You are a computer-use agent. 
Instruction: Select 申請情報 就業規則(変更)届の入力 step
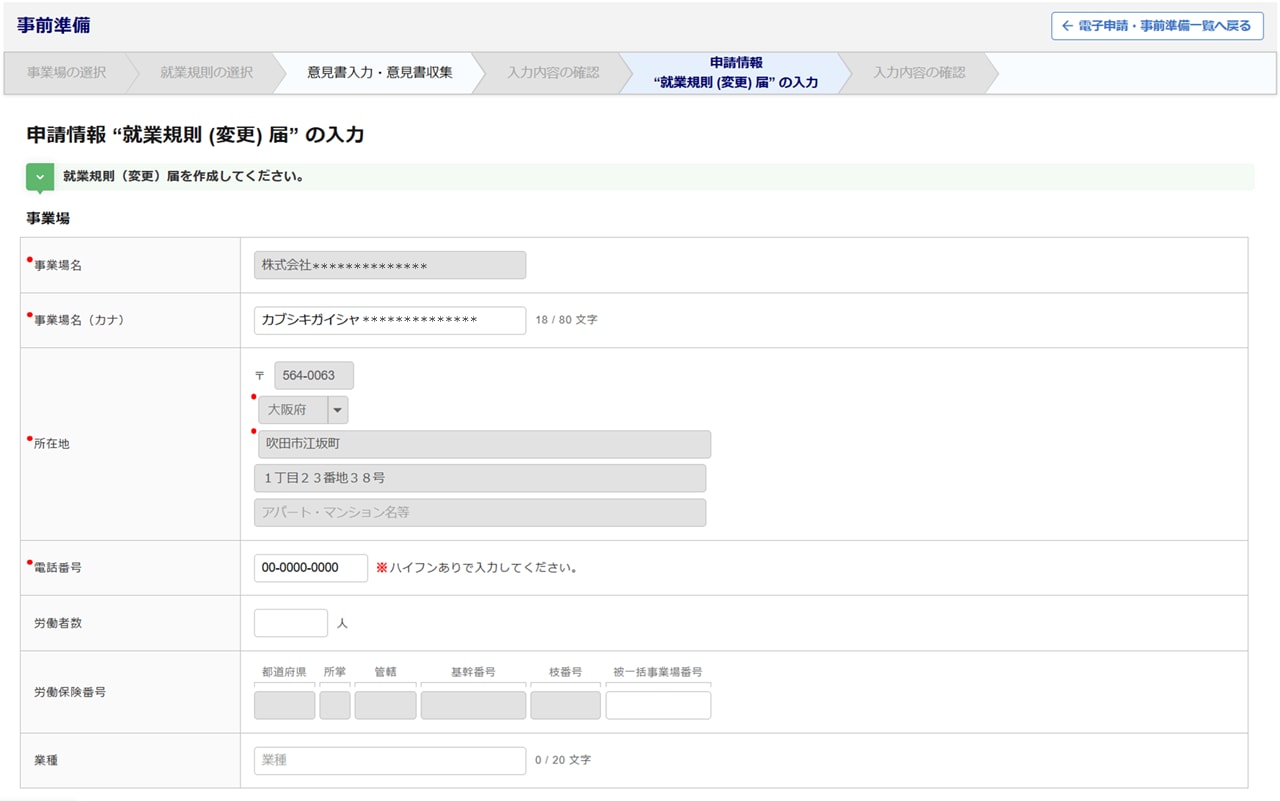tap(735, 73)
